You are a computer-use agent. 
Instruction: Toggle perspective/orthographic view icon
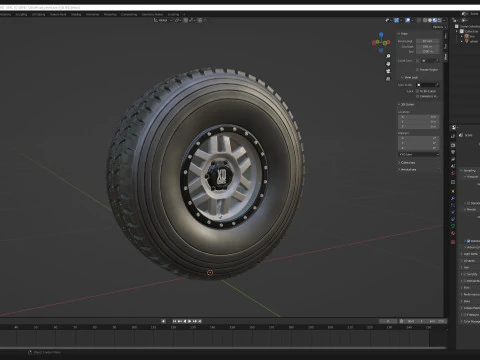click(388, 79)
